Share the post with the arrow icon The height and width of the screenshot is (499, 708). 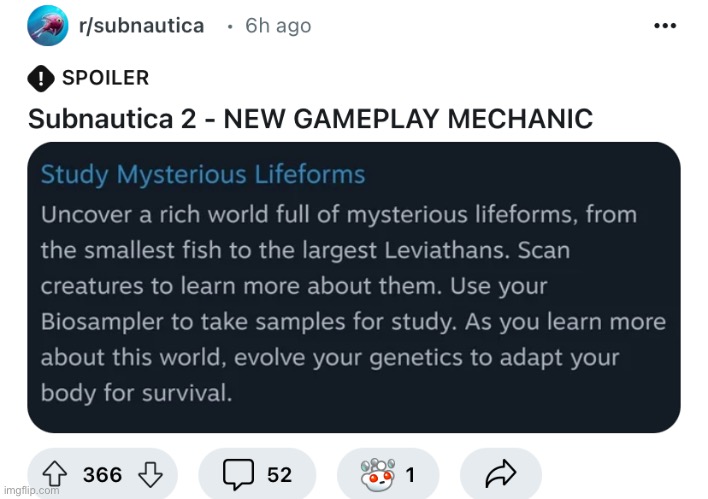(501, 474)
